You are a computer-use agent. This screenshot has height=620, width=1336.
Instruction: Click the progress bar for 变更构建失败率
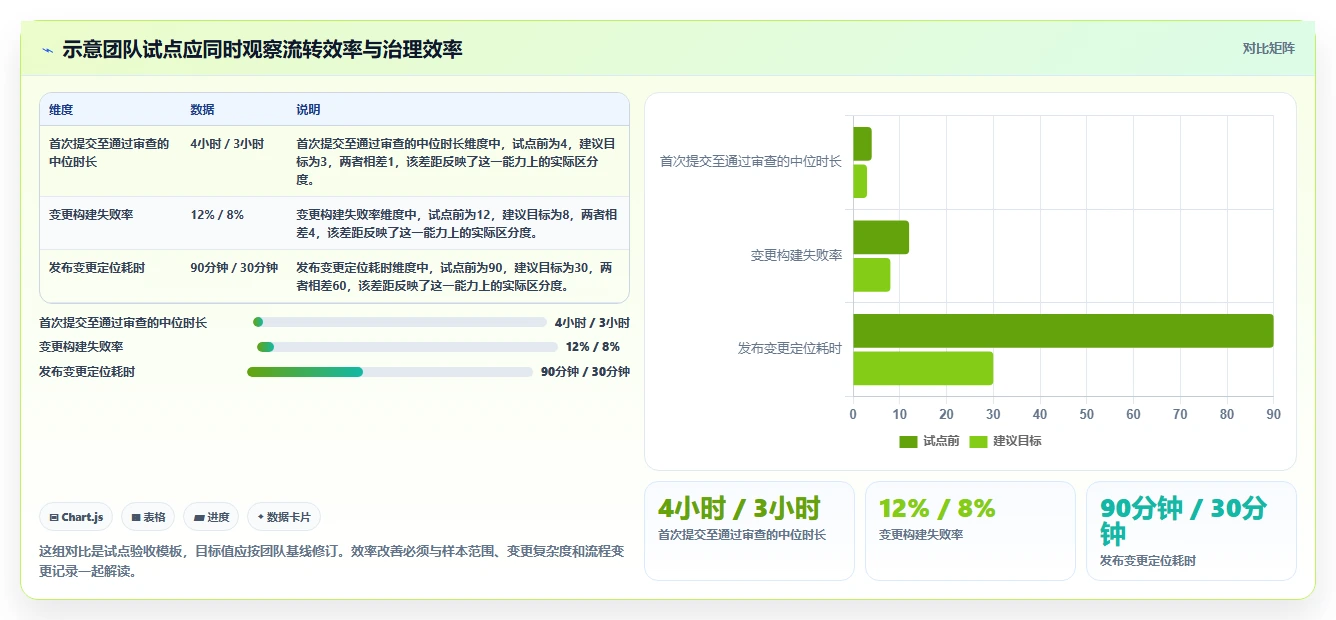coord(407,347)
